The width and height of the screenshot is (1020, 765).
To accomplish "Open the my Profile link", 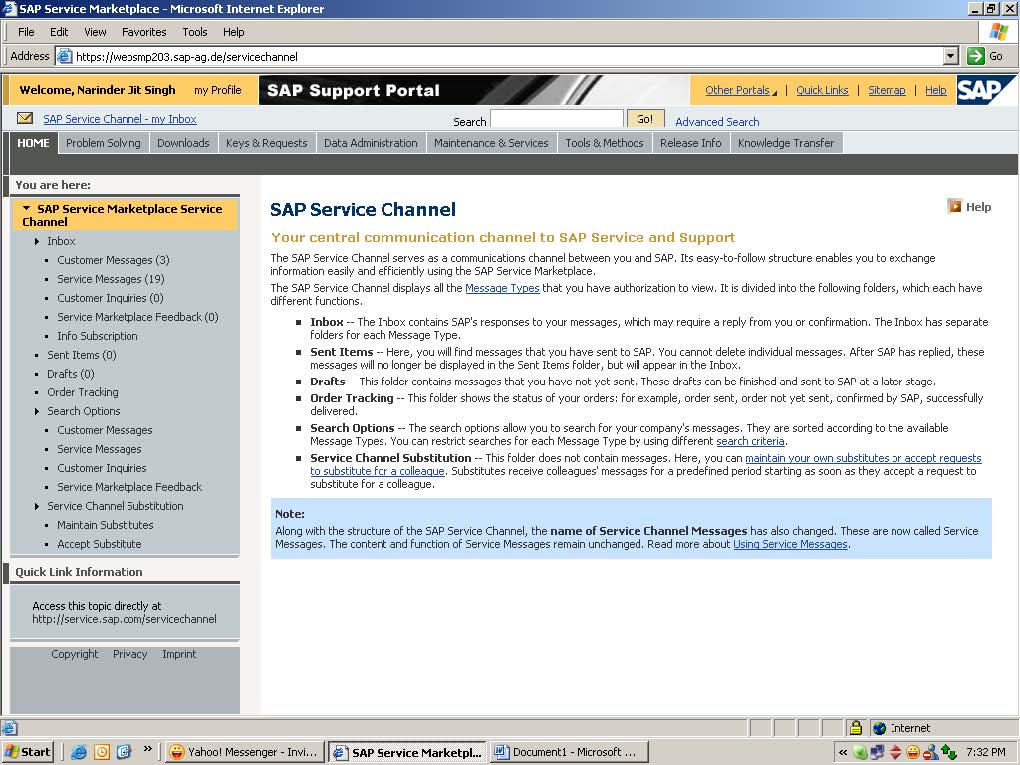I will click(x=218, y=90).
